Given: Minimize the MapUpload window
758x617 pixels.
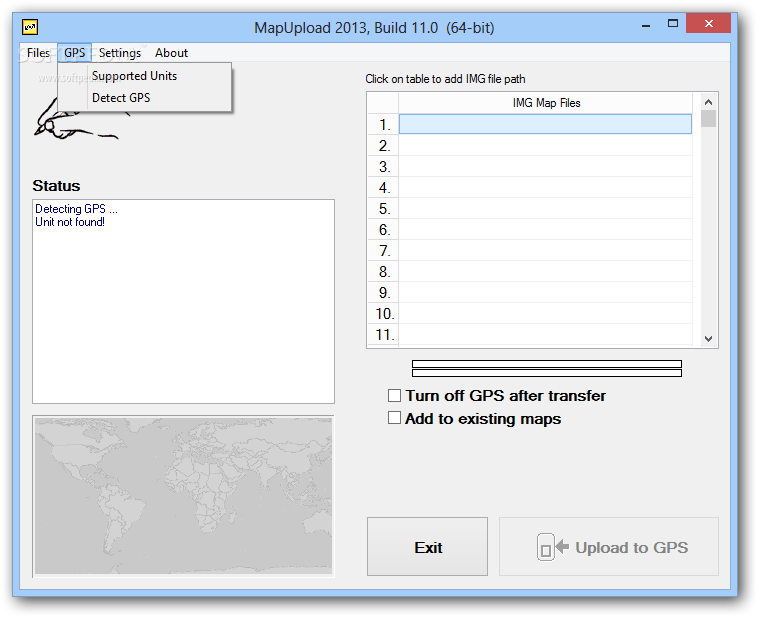Looking at the screenshot, I should tap(646, 24).
